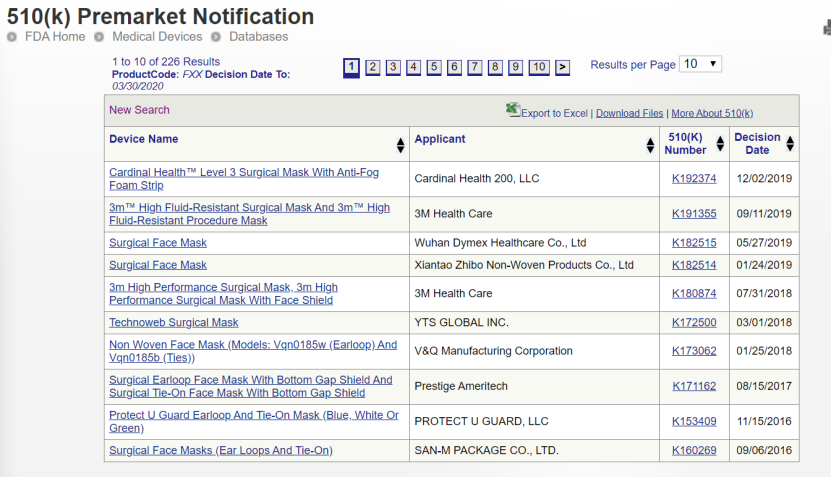The width and height of the screenshot is (831, 478).
Task: Click bullet icon before FDA Home
Action: pos(12,37)
